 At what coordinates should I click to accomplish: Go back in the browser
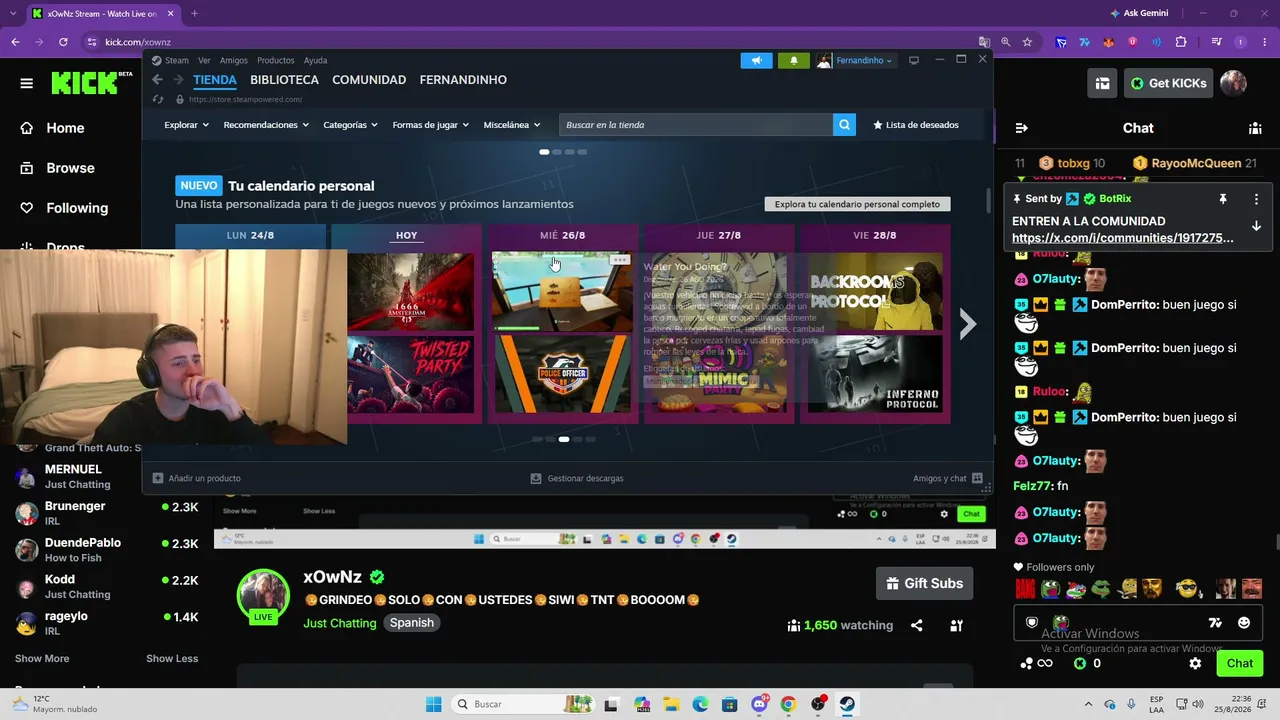(x=15, y=42)
